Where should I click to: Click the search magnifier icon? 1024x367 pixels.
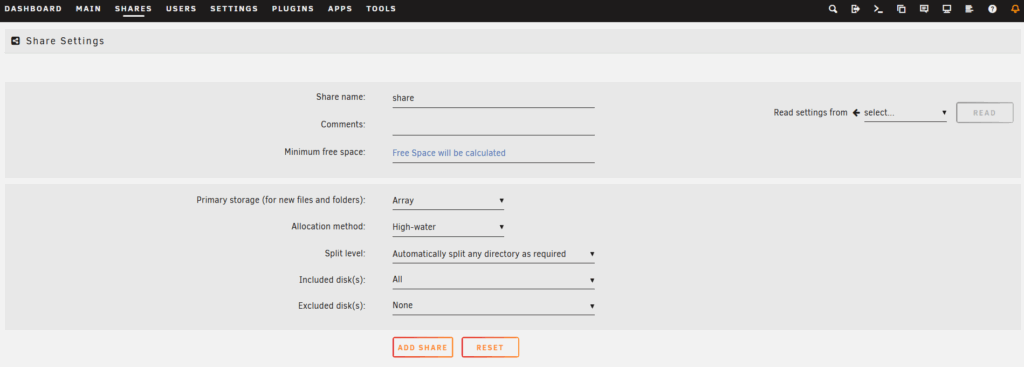[x=833, y=9]
